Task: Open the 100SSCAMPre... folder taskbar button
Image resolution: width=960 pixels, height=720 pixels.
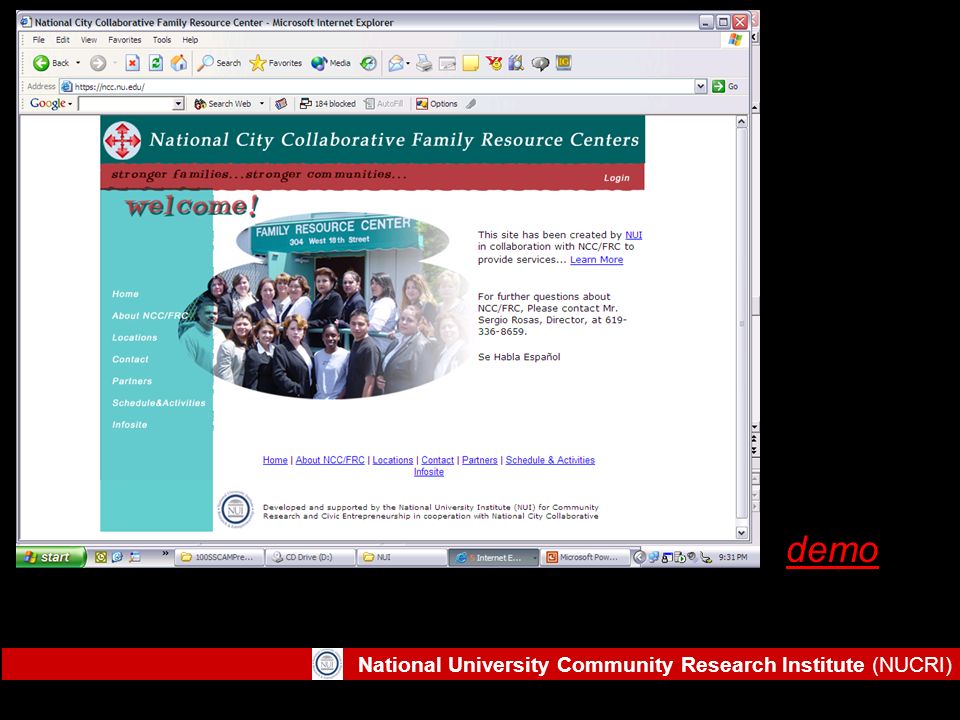Action: (x=220, y=557)
